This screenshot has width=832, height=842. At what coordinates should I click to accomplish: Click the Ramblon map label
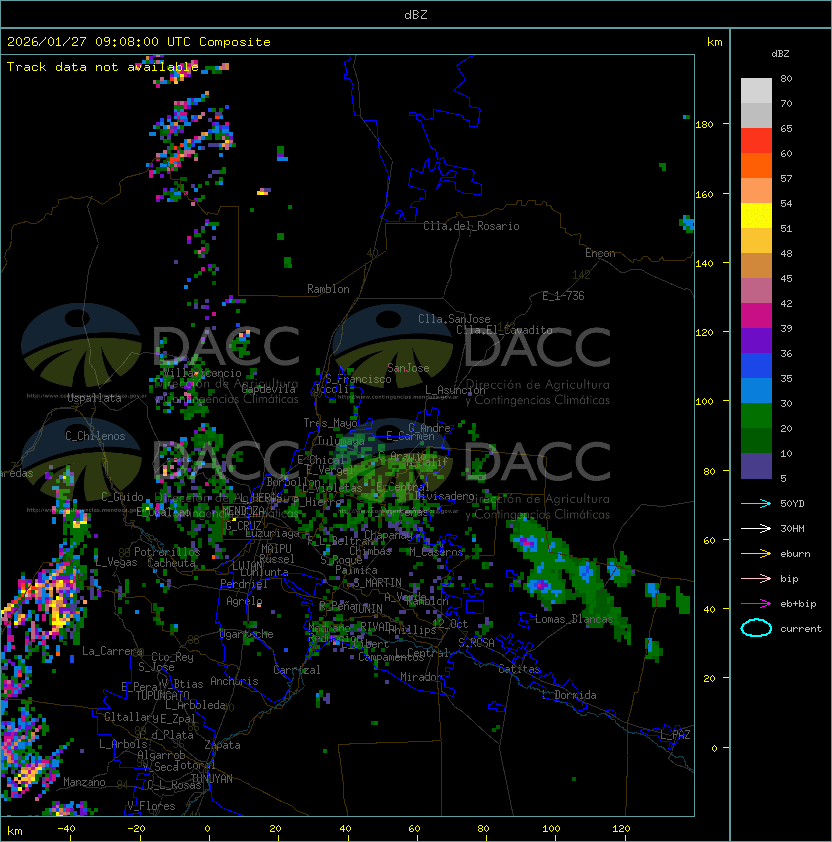(328, 289)
